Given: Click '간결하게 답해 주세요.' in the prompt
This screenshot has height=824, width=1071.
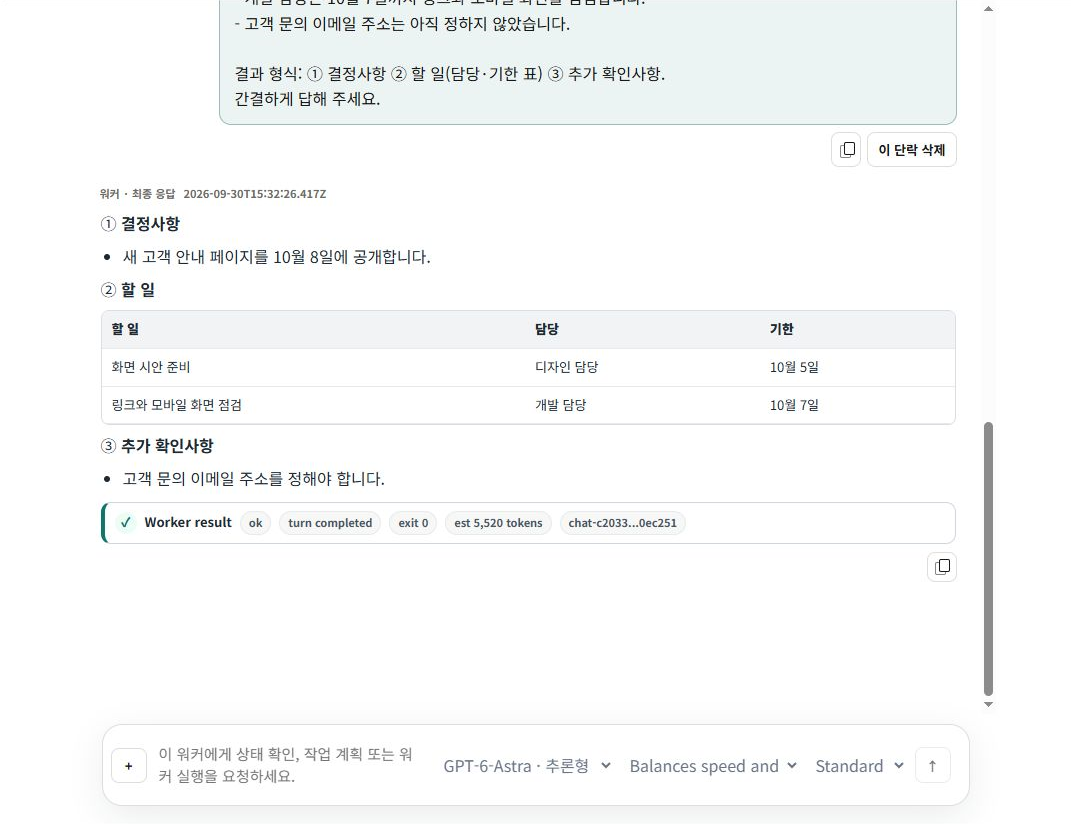Looking at the screenshot, I should tap(307, 99).
